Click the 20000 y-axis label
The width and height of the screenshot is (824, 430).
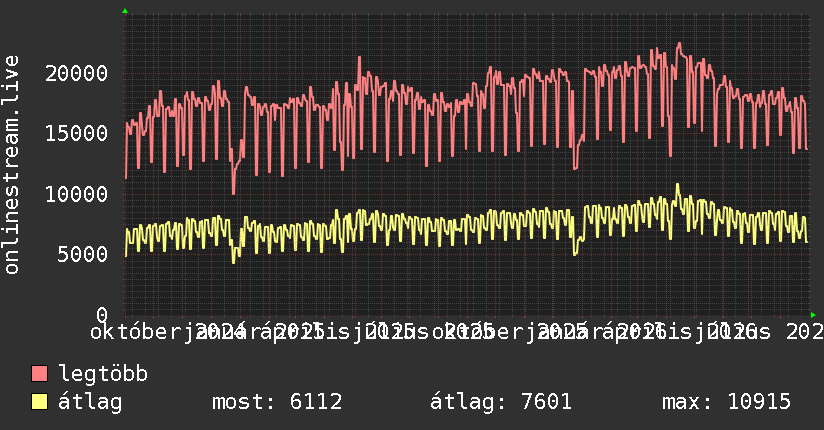[x=77, y=73]
